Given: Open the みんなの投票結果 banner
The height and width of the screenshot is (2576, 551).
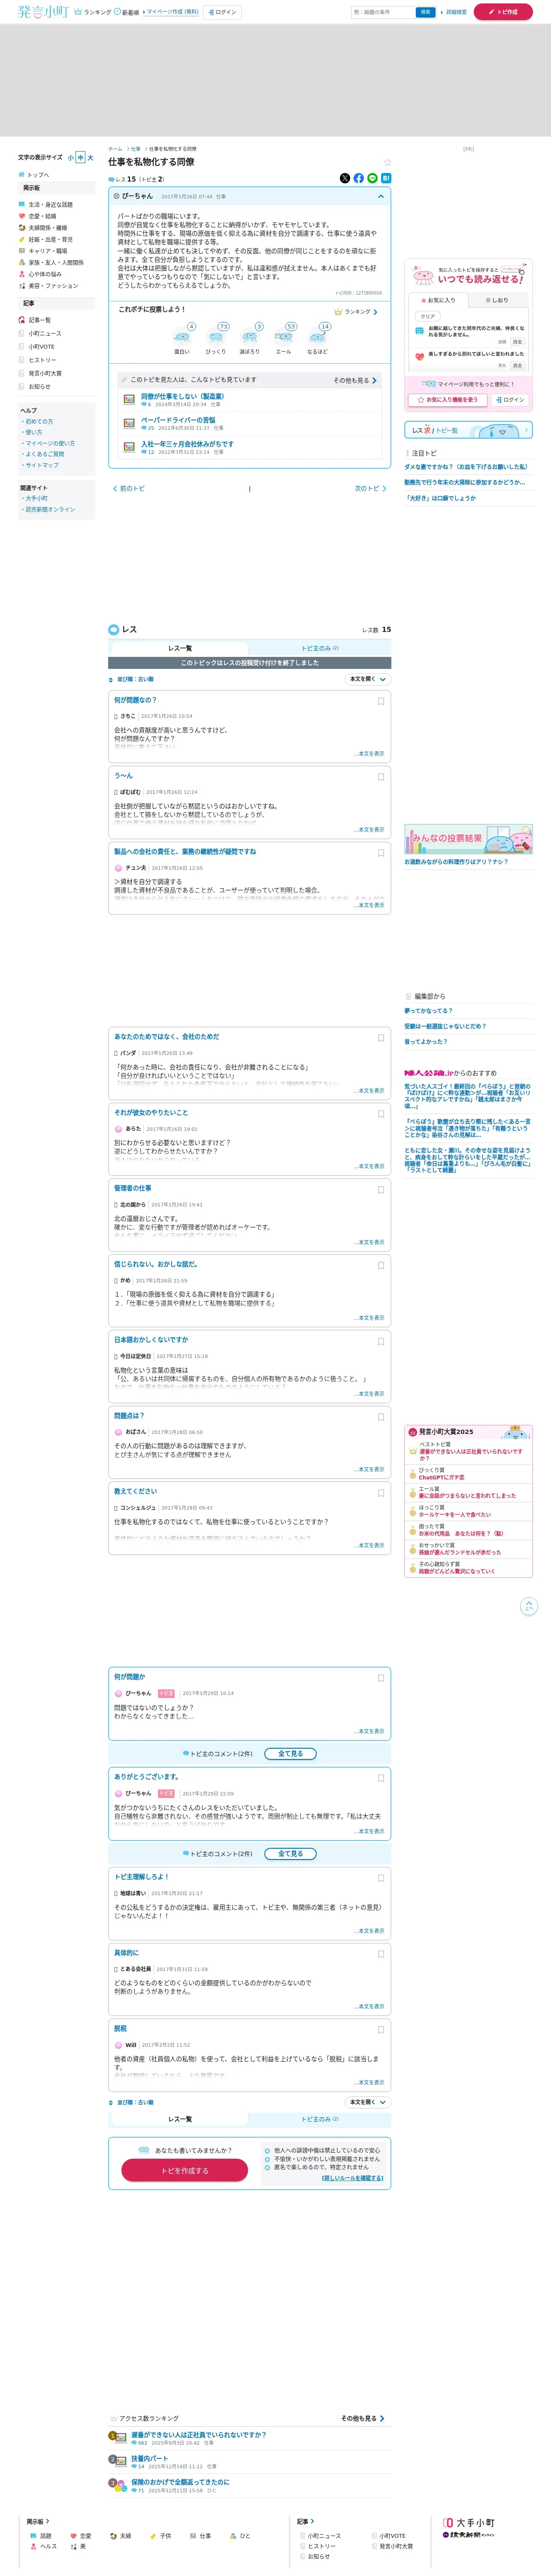Looking at the screenshot, I should point(468,839).
